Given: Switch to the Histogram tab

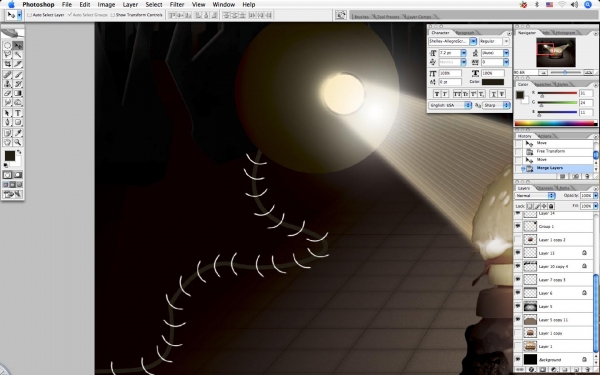Looking at the screenshot, I should 565,33.
